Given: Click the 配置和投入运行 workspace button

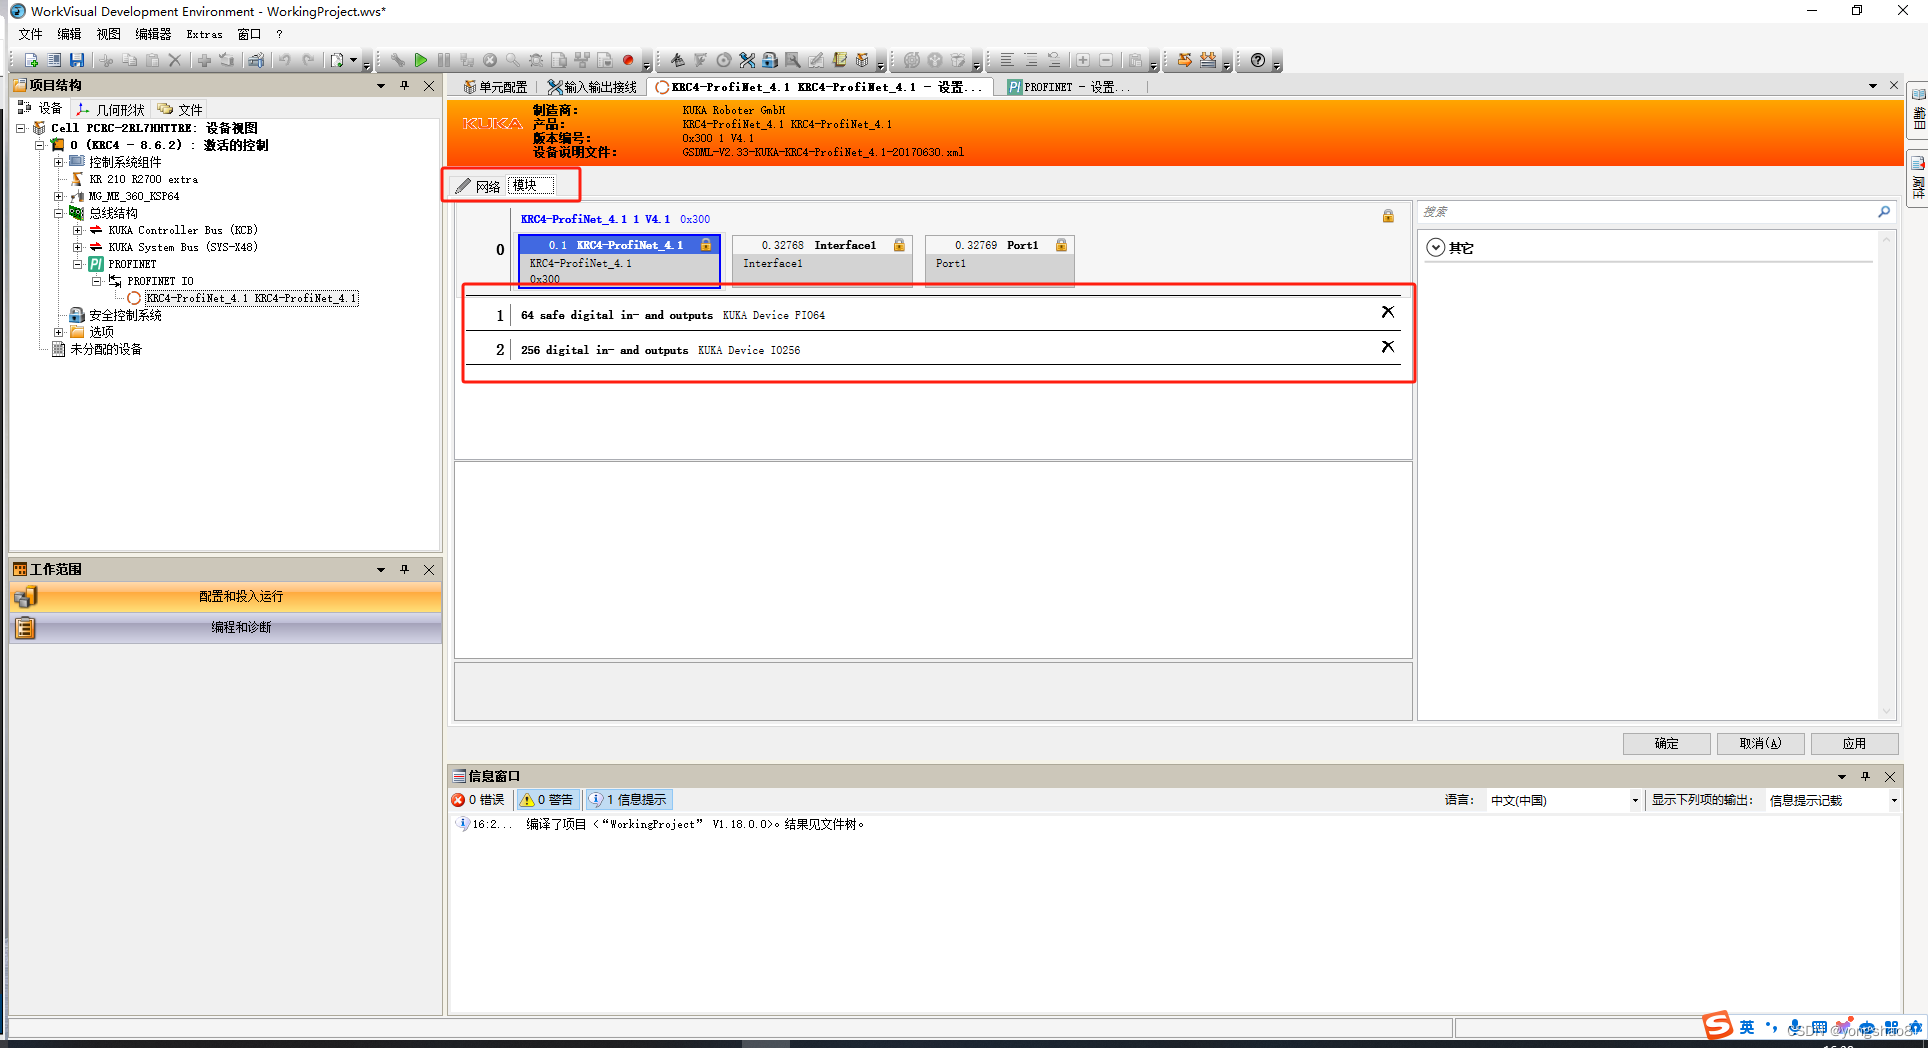Looking at the screenshot, I should coord(225,597).
